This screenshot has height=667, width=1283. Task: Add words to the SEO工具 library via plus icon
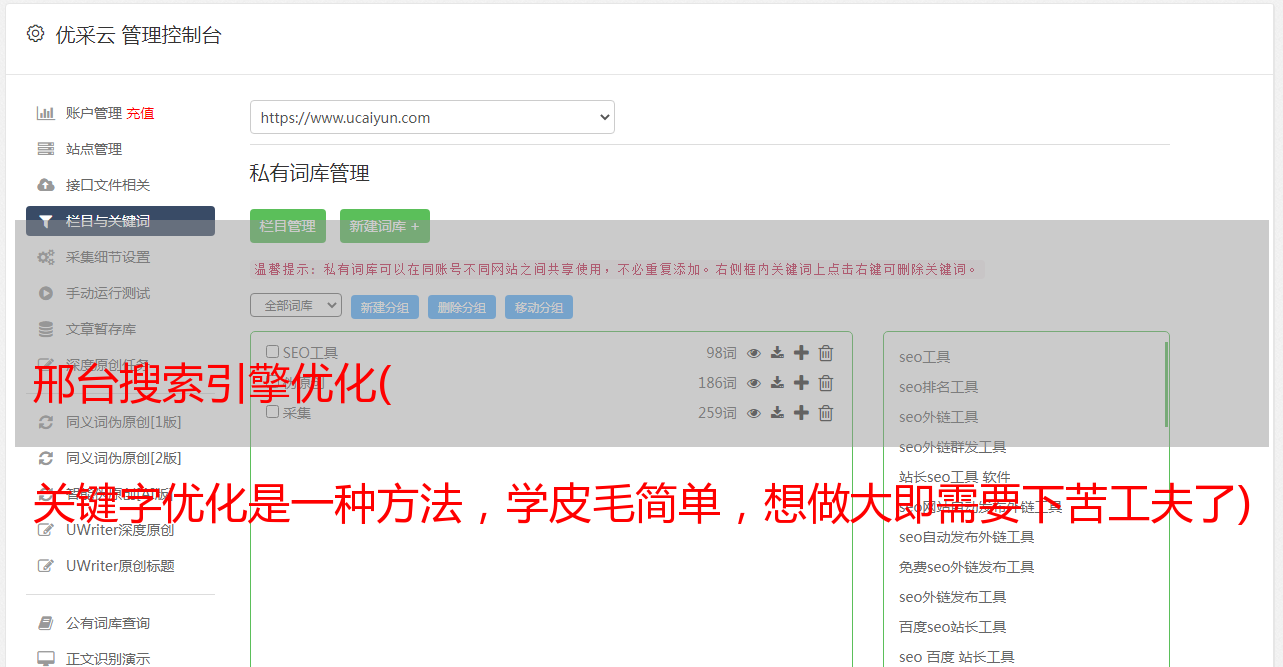coord(801,353)
